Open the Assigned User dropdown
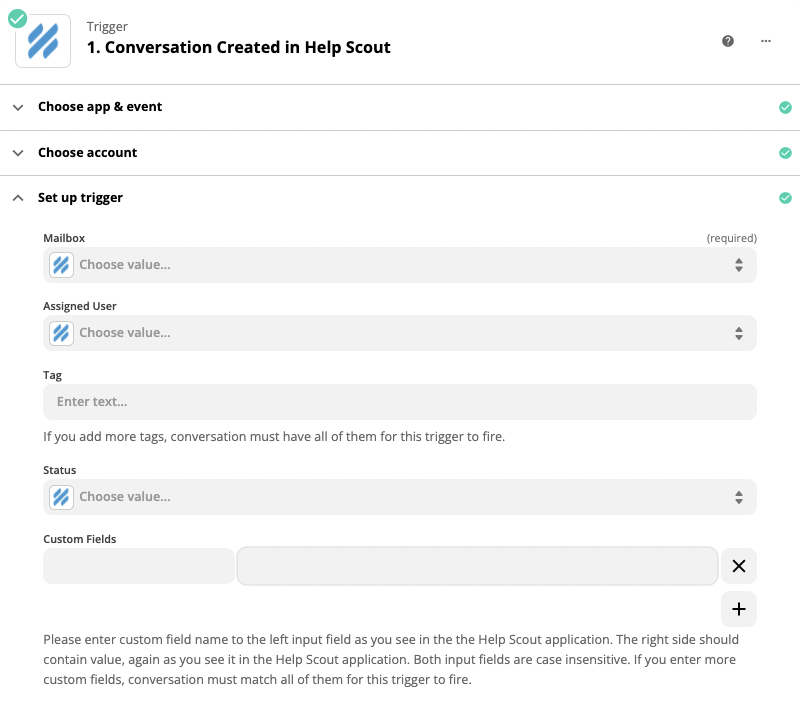The height and width of the screenshot is (708, 800). [399, 333]
